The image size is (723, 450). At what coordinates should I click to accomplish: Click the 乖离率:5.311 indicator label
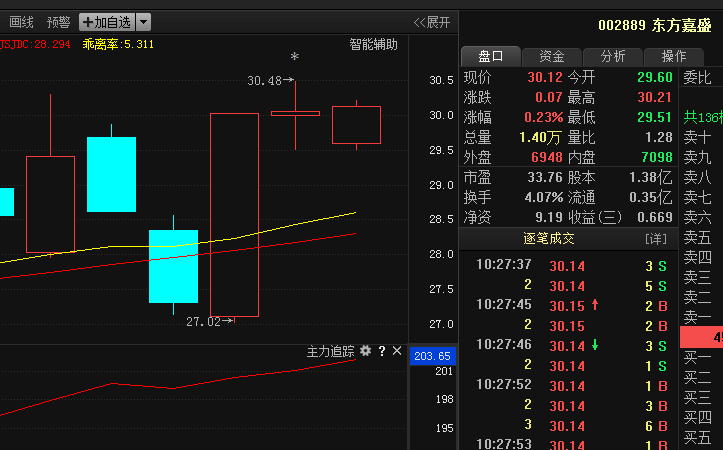[x=118, y=44]
